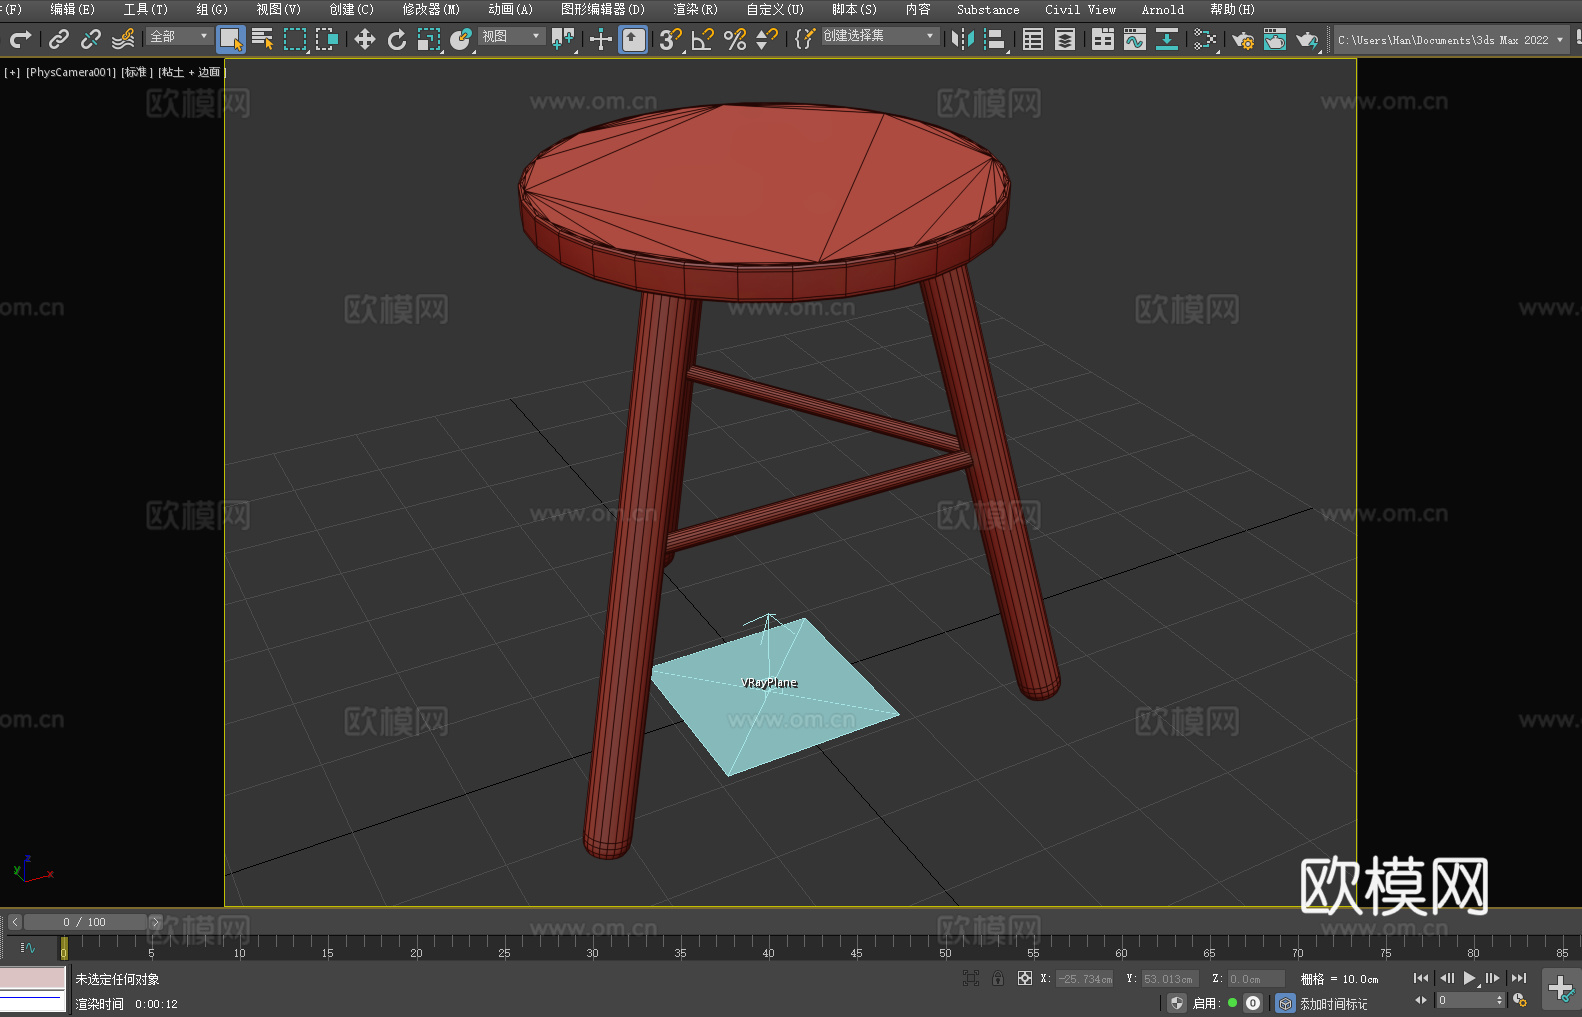This screenshot has width=1582, height=1017.
Task: Step to previous frame
Action: point(1446,978)
